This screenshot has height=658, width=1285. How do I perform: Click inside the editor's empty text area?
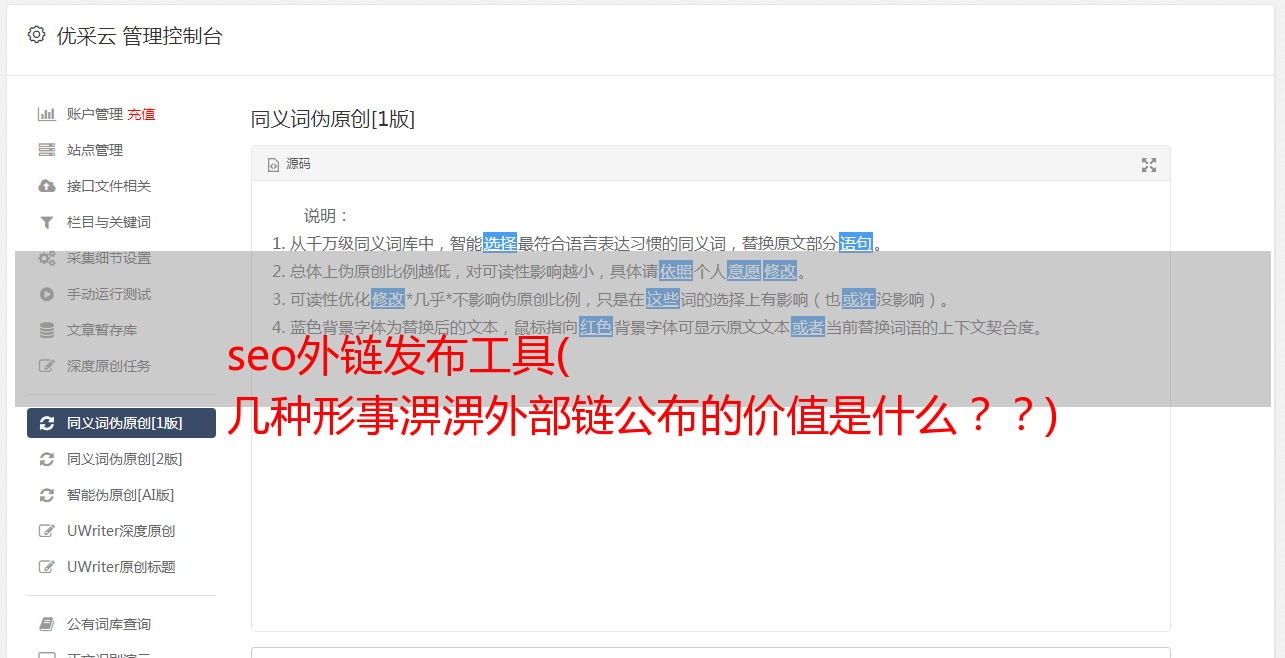[710, 520]
